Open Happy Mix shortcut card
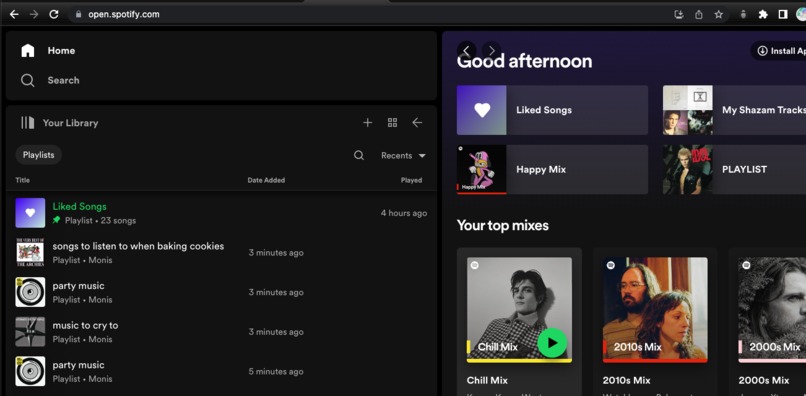 pyautogui.click(x=553, y=169)
